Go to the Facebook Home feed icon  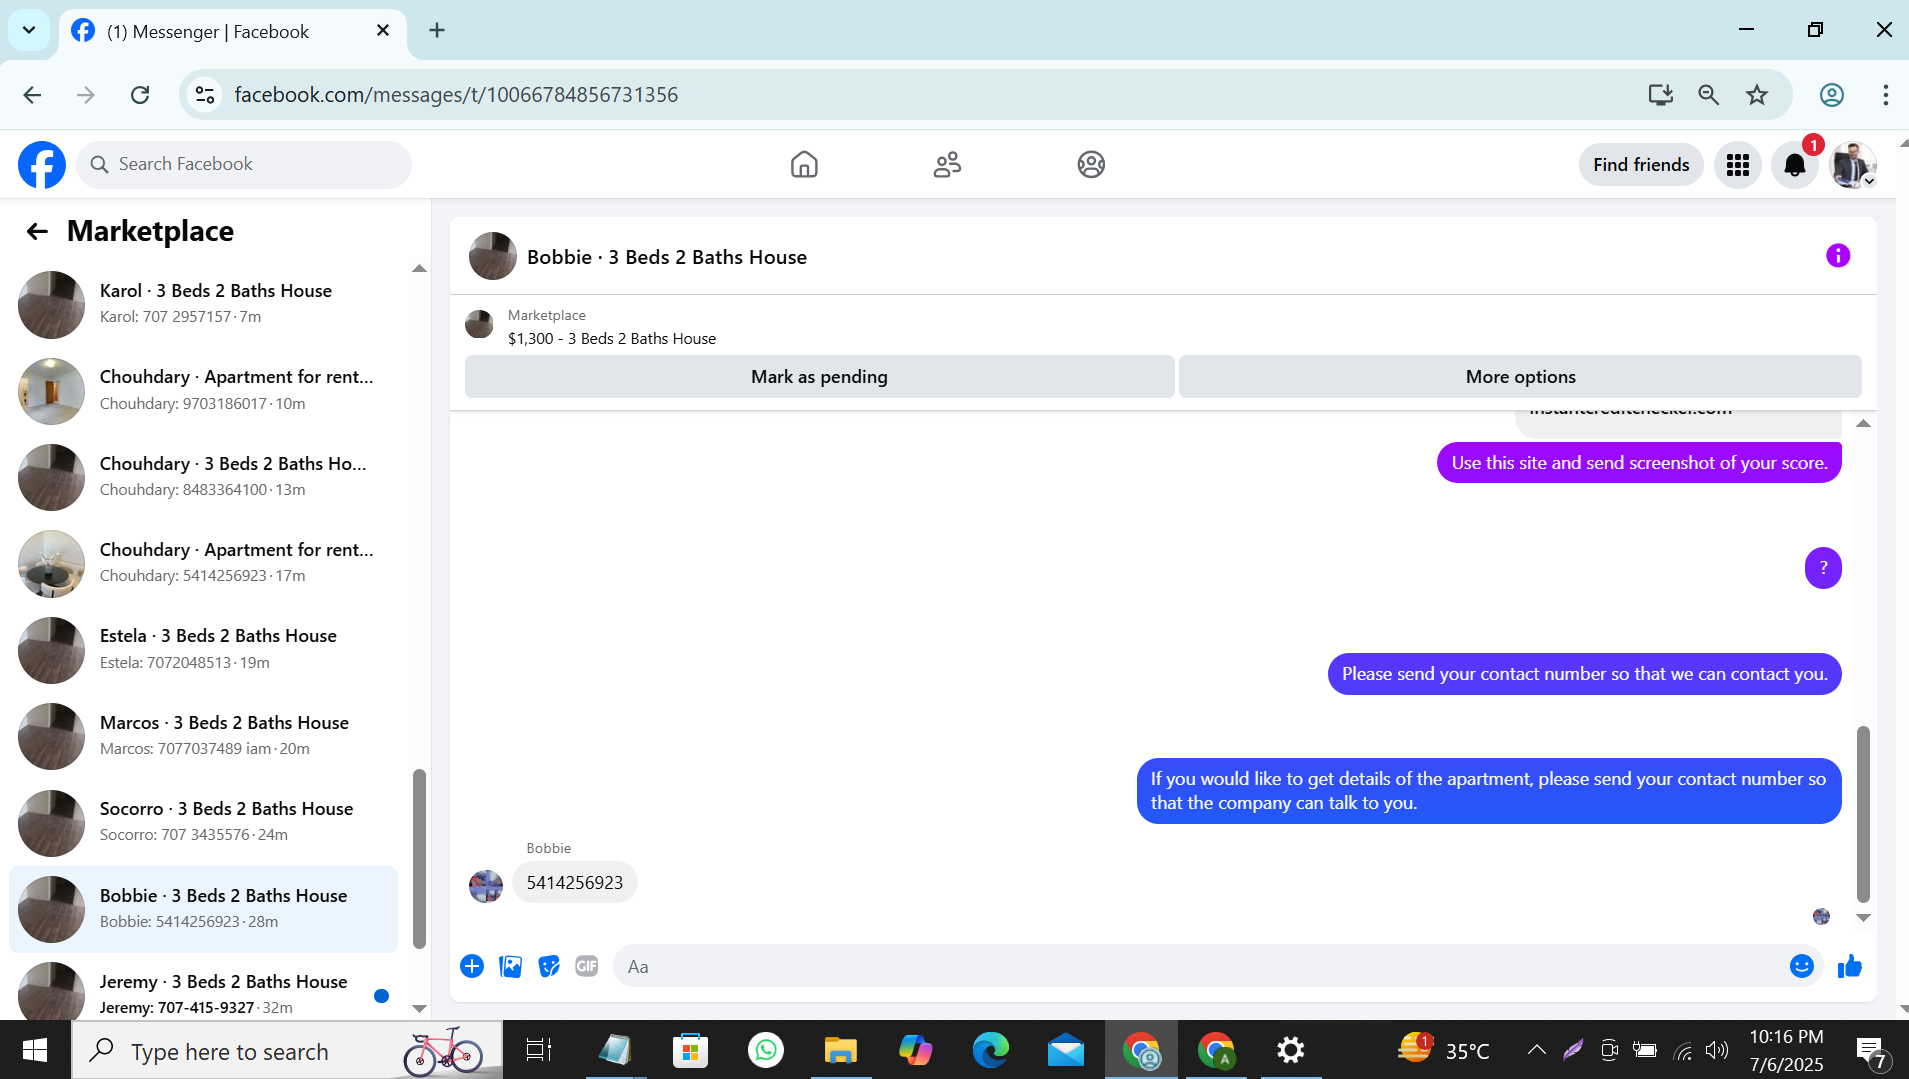click(804, 165)
